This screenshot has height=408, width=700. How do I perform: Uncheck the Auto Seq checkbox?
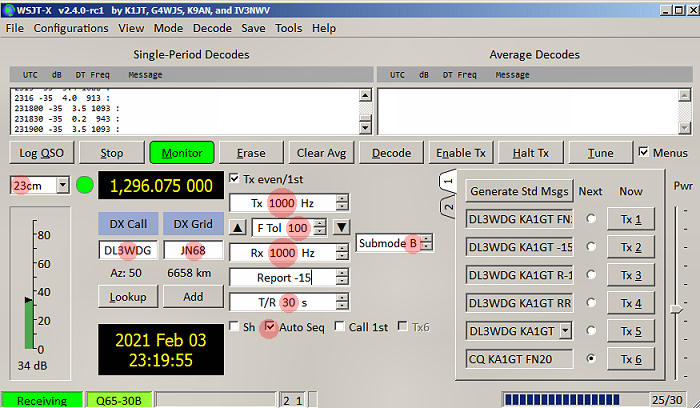click(270, 326)
